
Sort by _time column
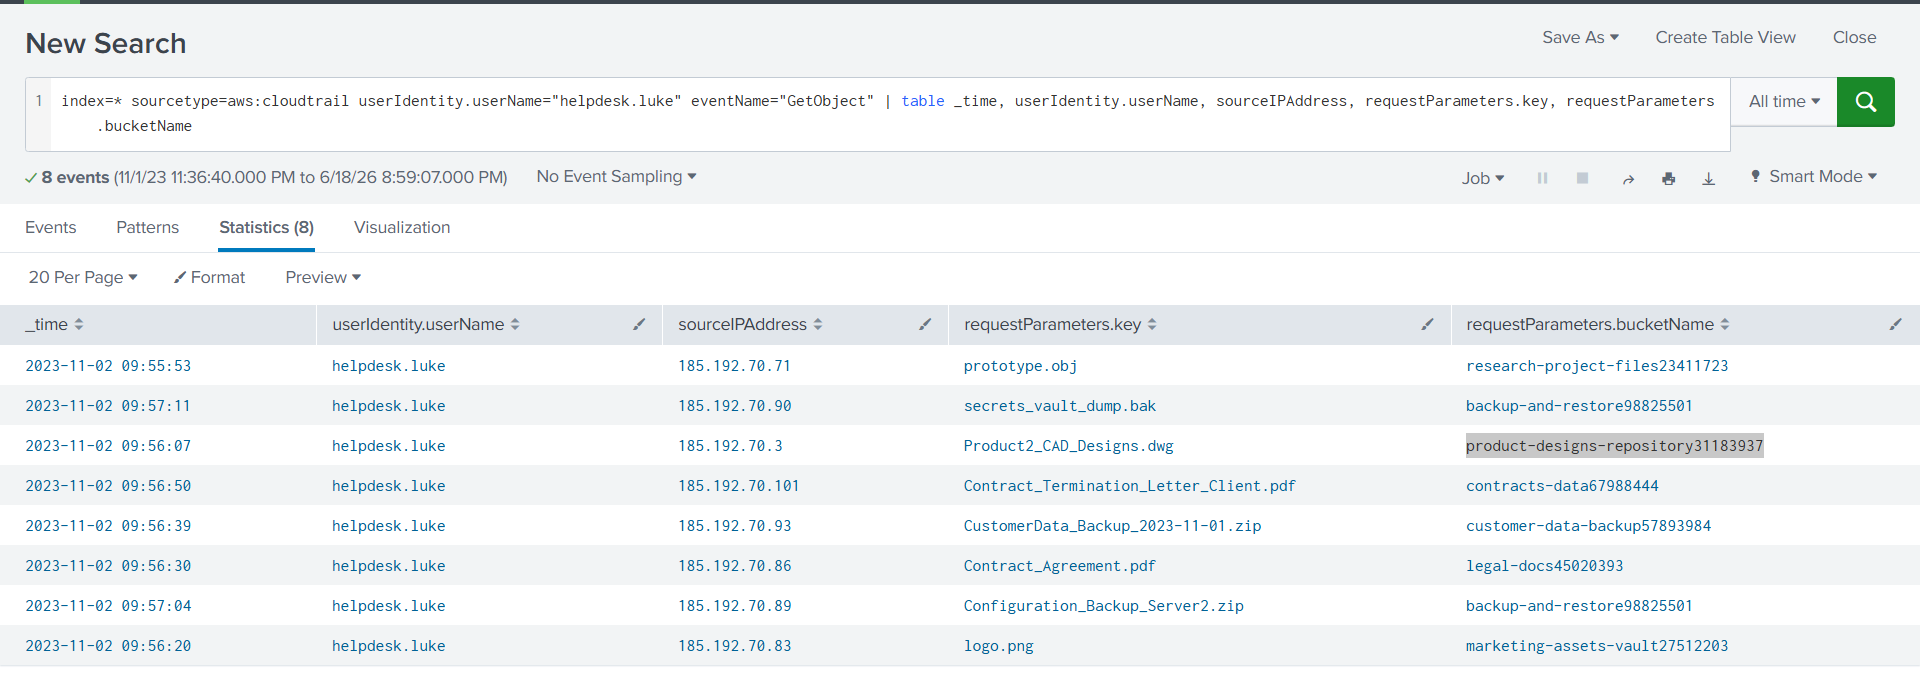click(x=55, y=324)
